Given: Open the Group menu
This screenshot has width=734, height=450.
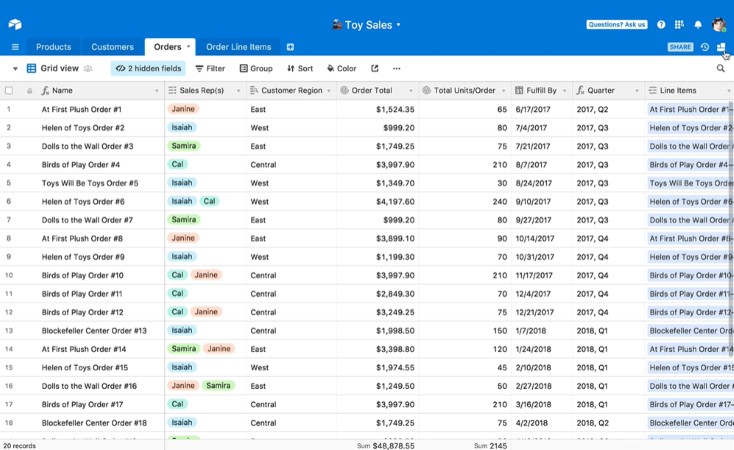Looking at the screenshot, I should pyautogui.click(x=256, y=68).
